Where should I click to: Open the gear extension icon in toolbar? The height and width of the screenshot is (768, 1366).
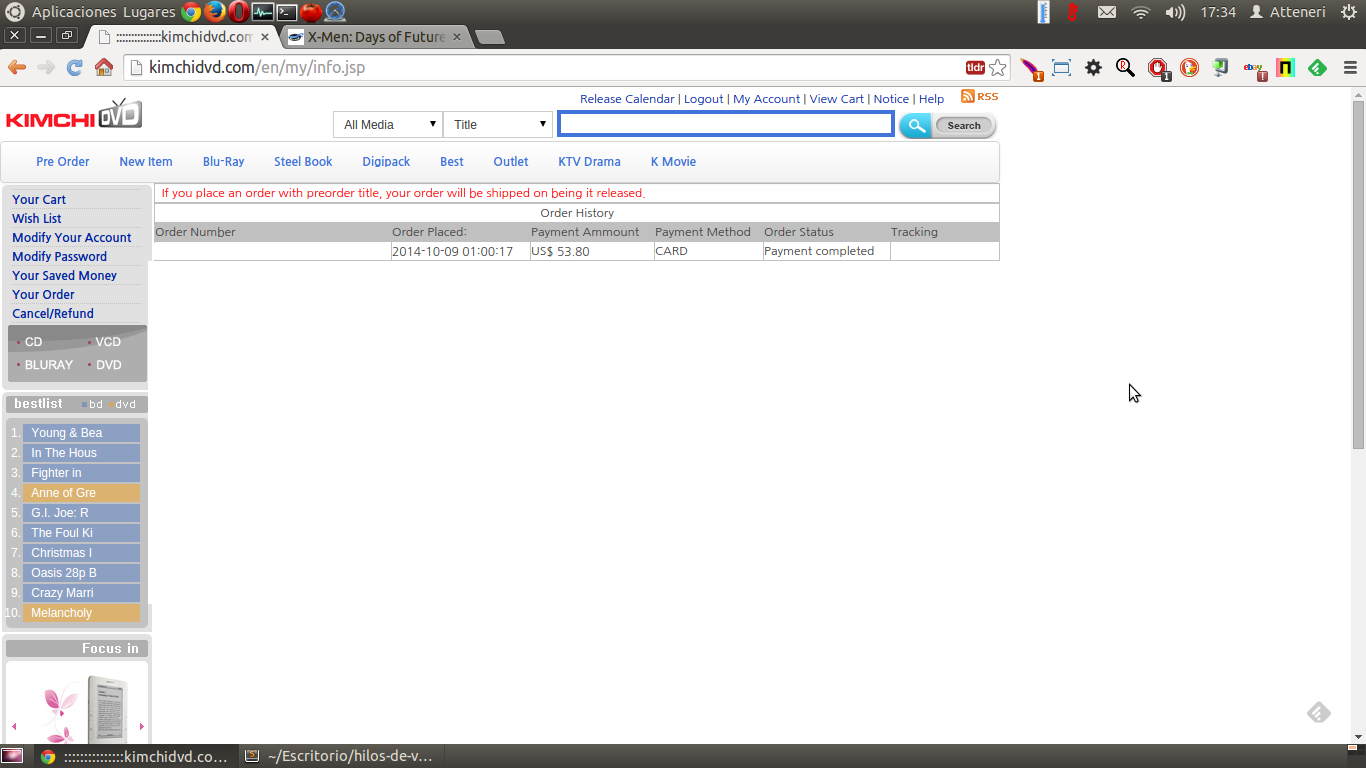(1093, 68)
